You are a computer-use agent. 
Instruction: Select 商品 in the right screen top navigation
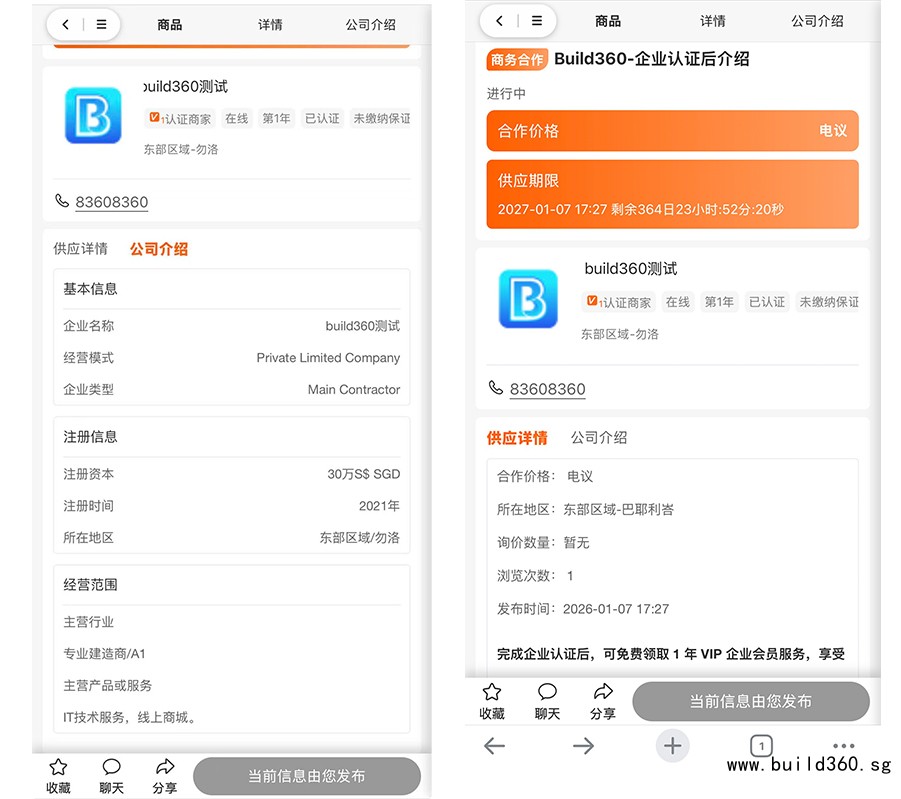(x=607, y=21)
